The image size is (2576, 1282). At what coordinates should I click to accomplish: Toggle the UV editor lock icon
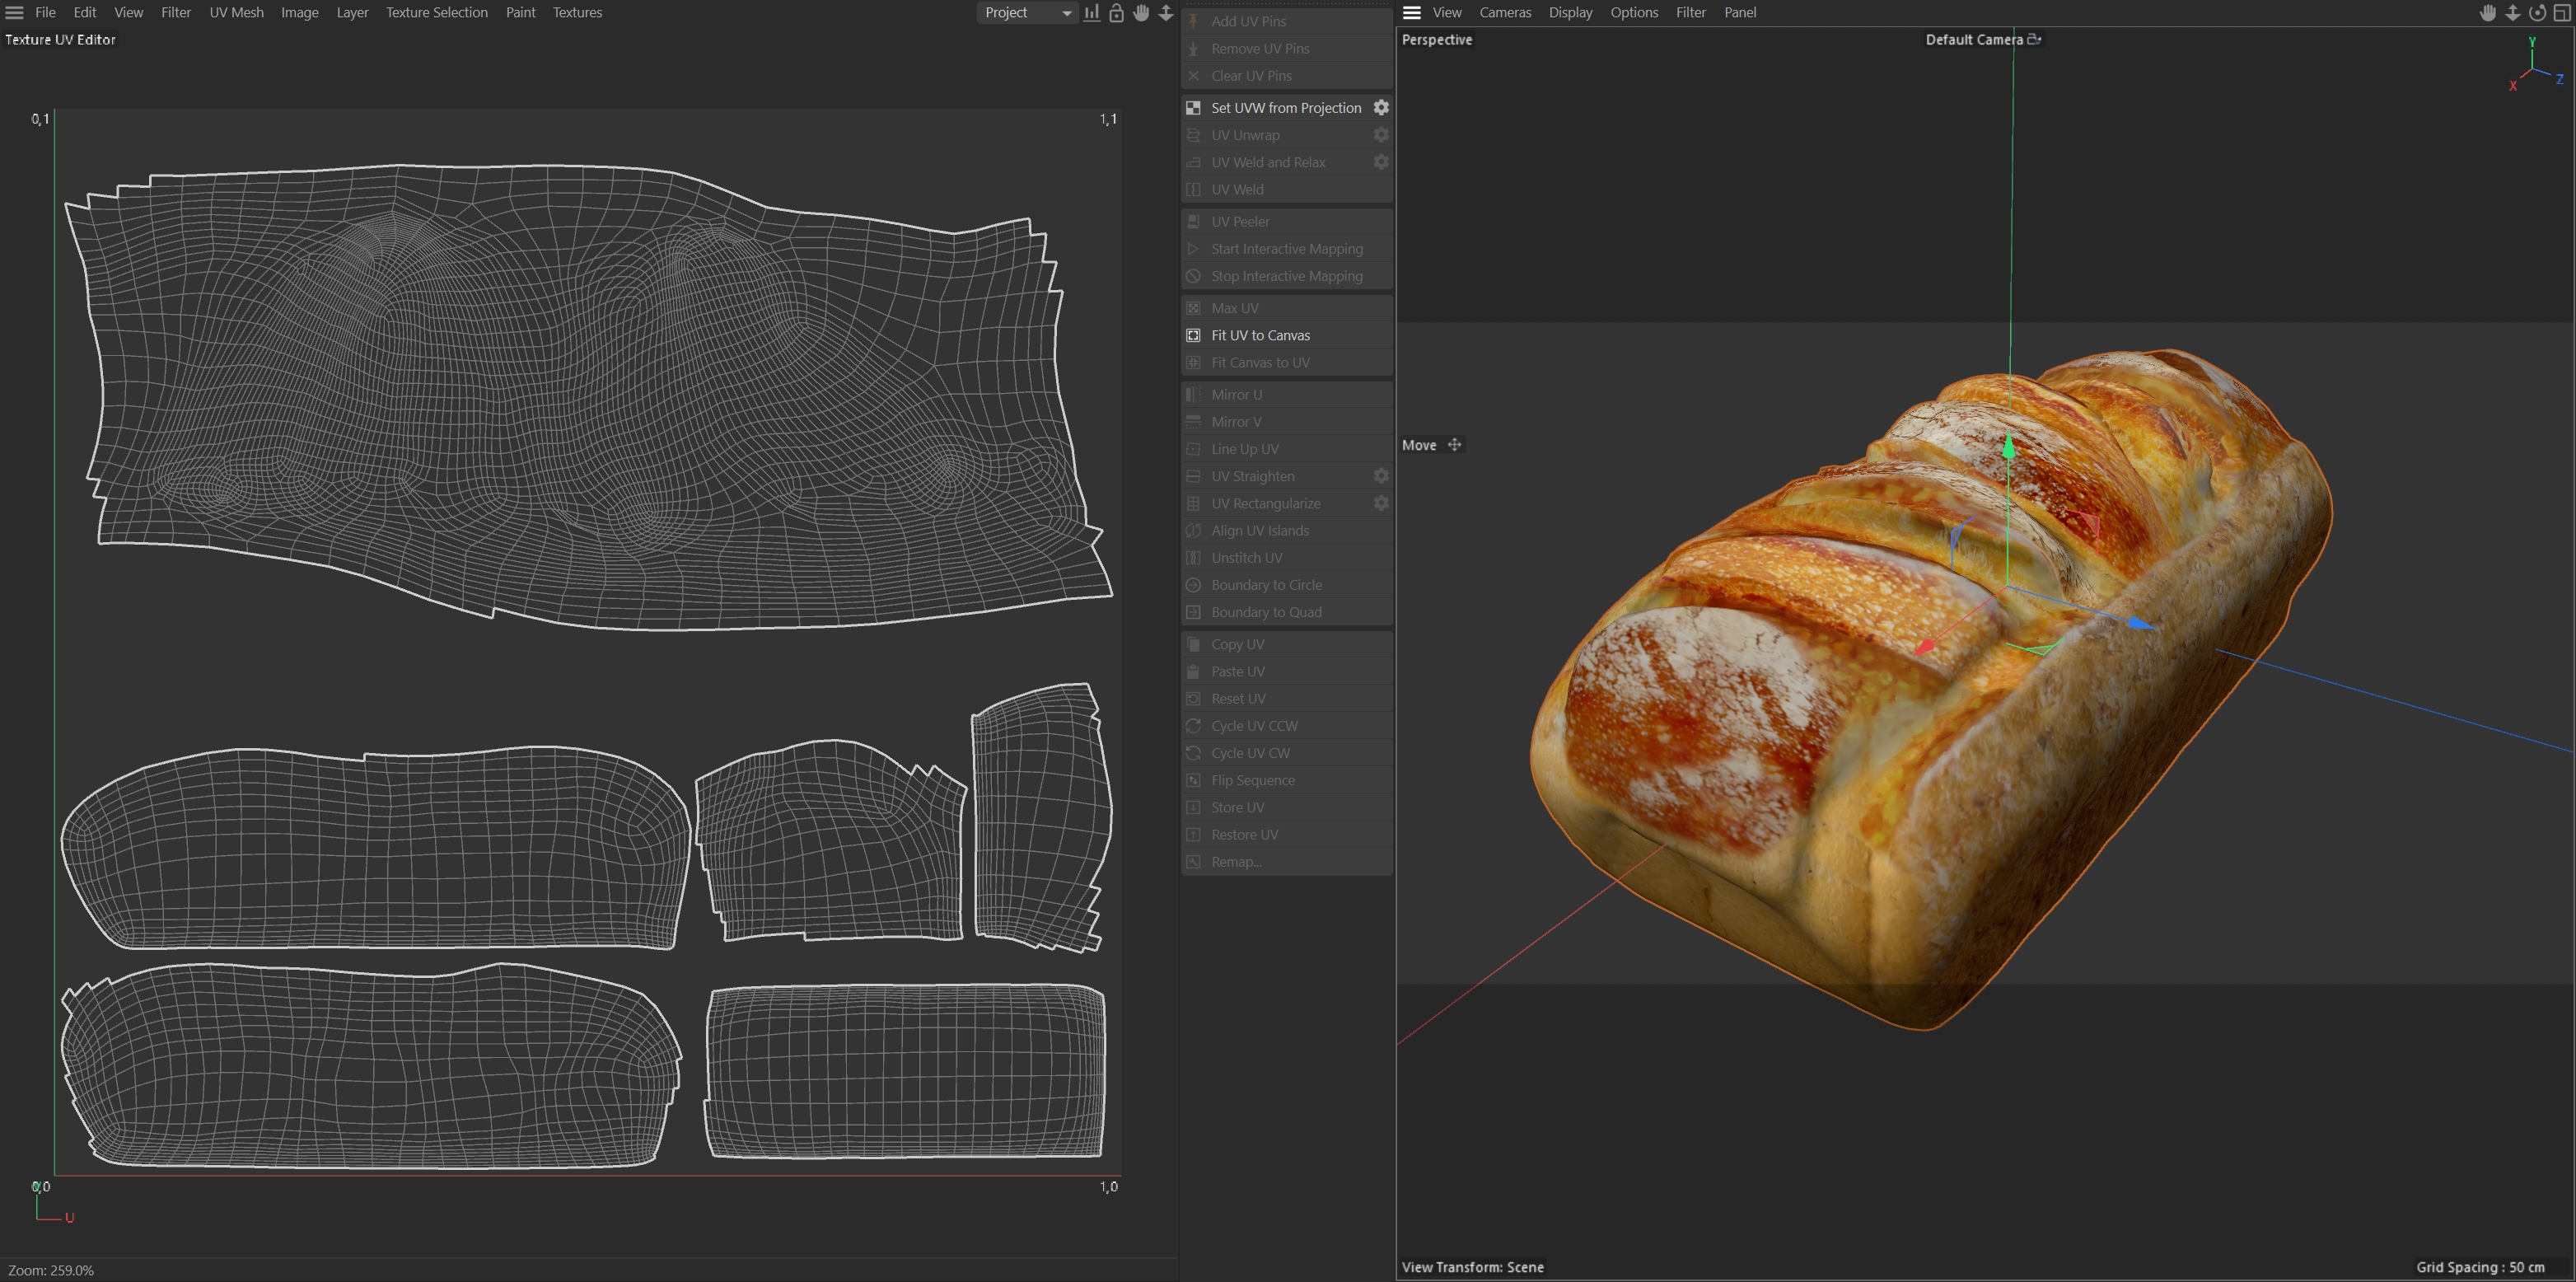(1116, 13)
